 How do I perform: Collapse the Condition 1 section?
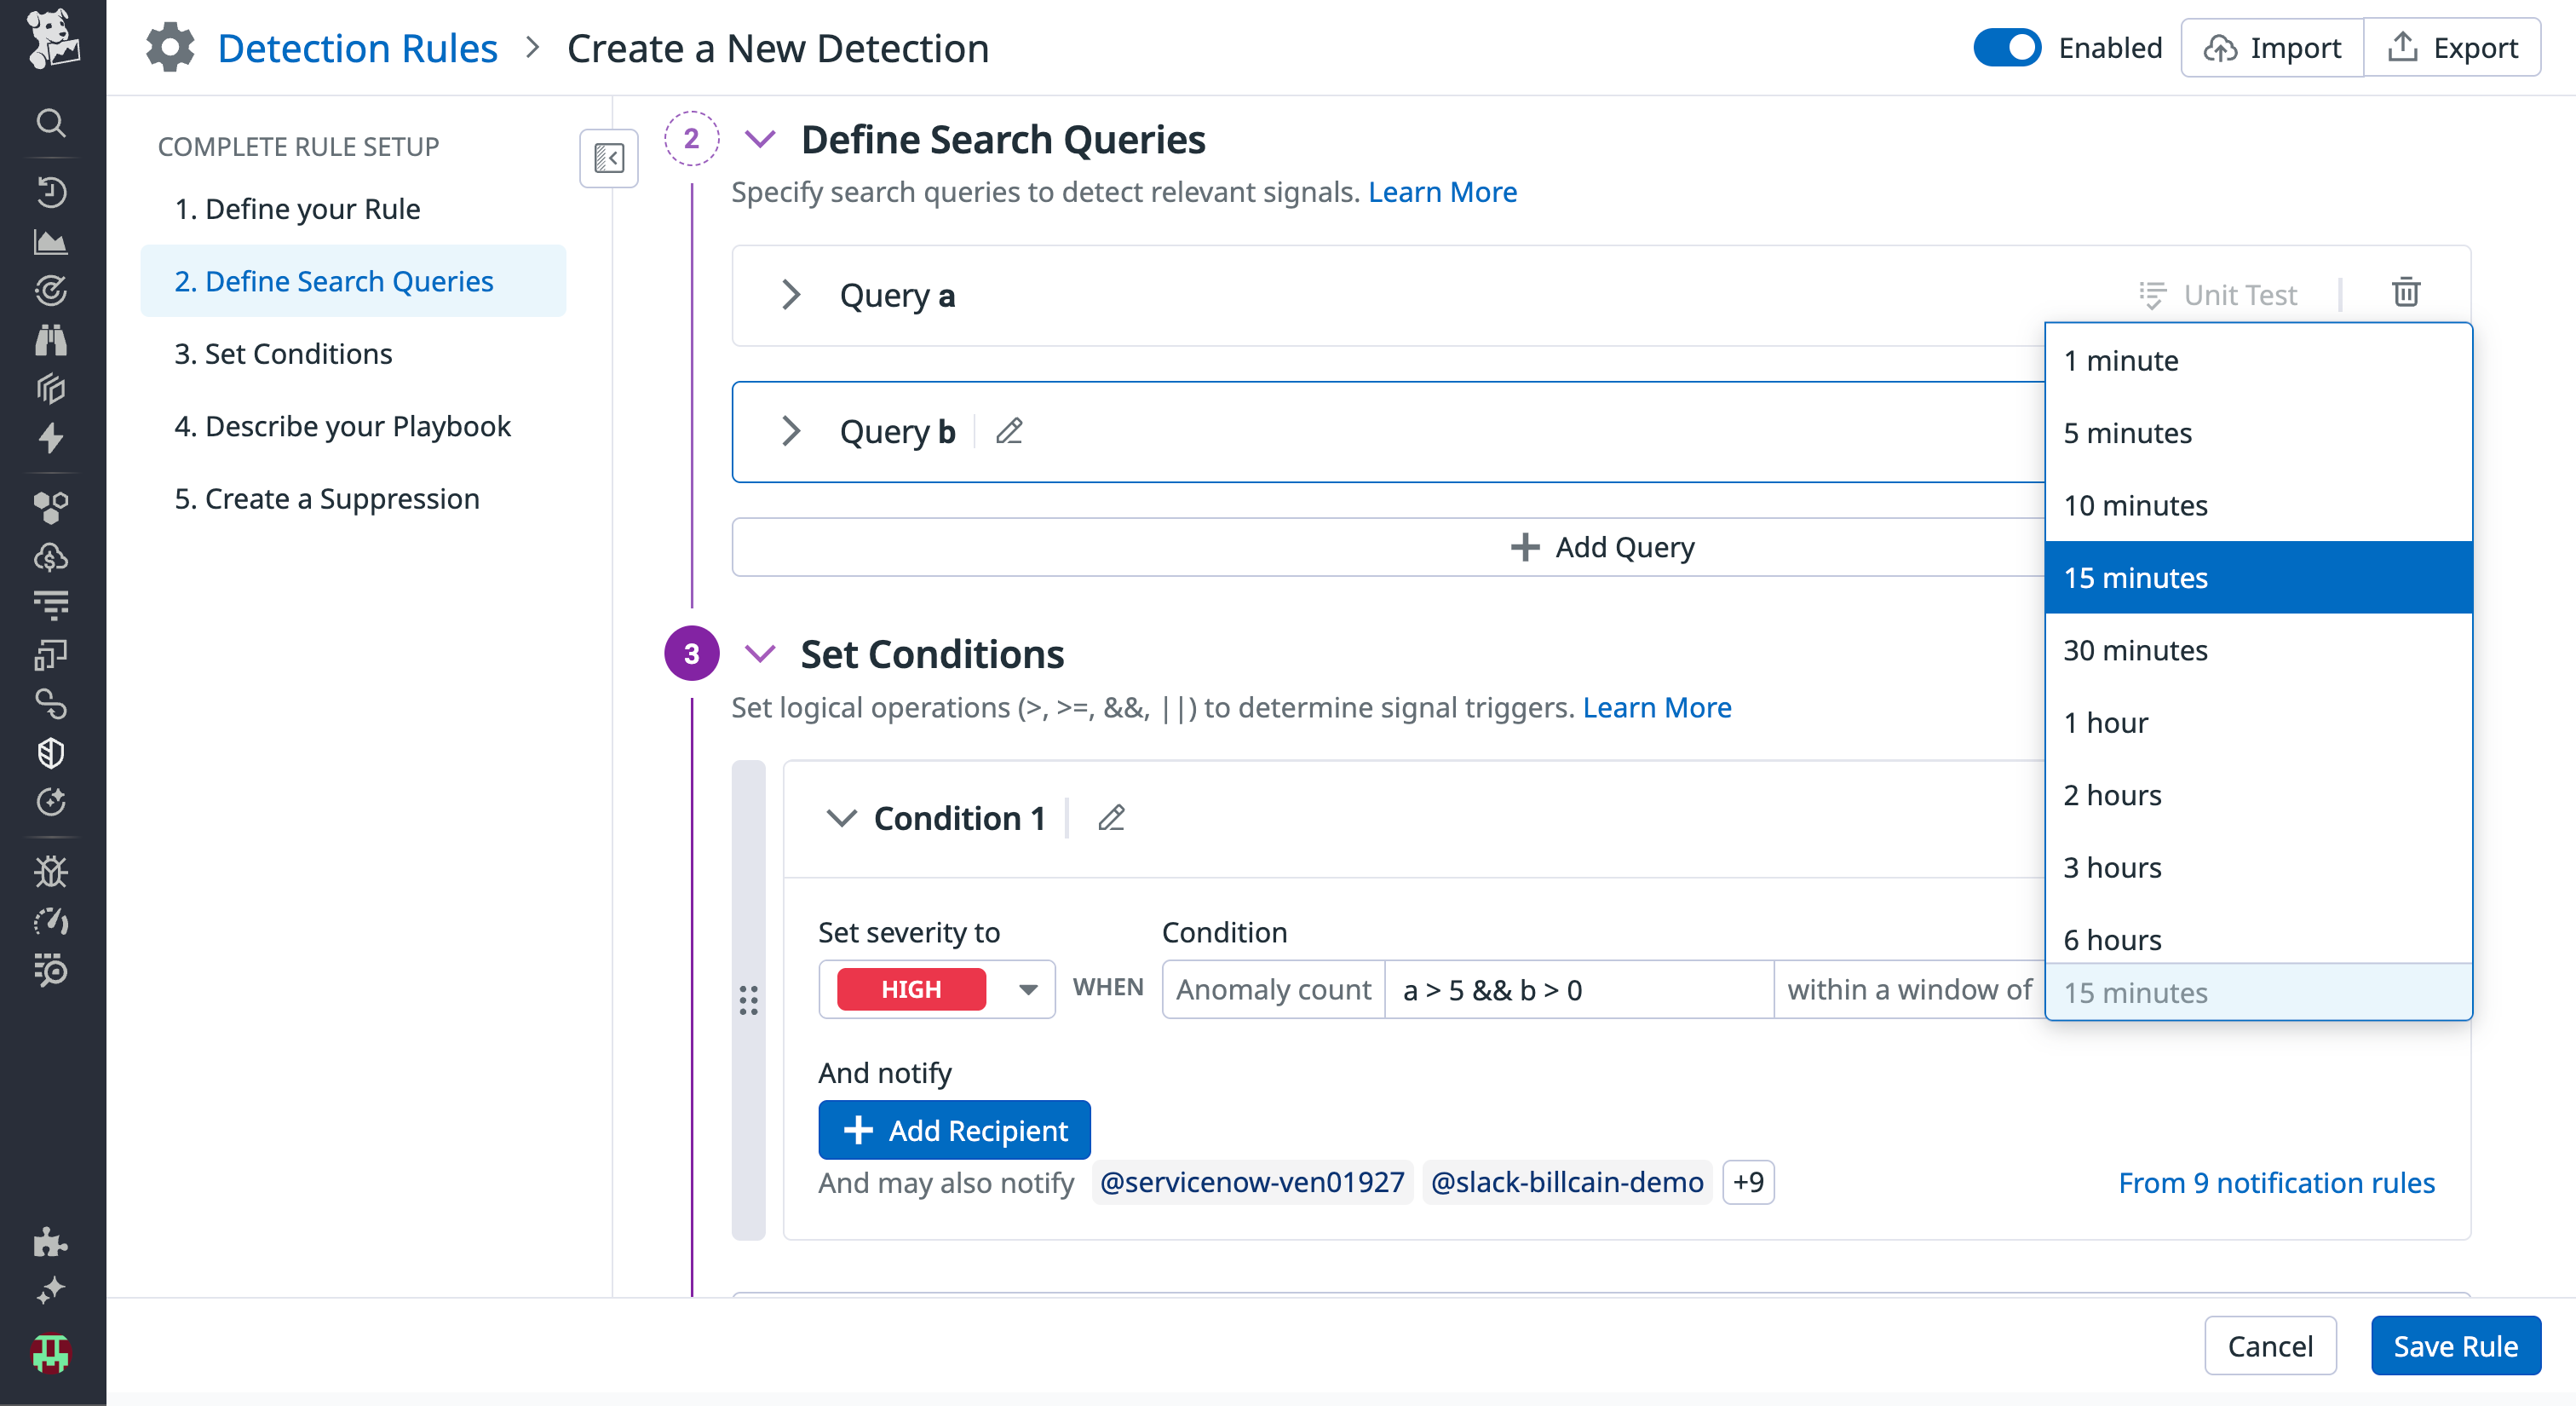(842, 818)
